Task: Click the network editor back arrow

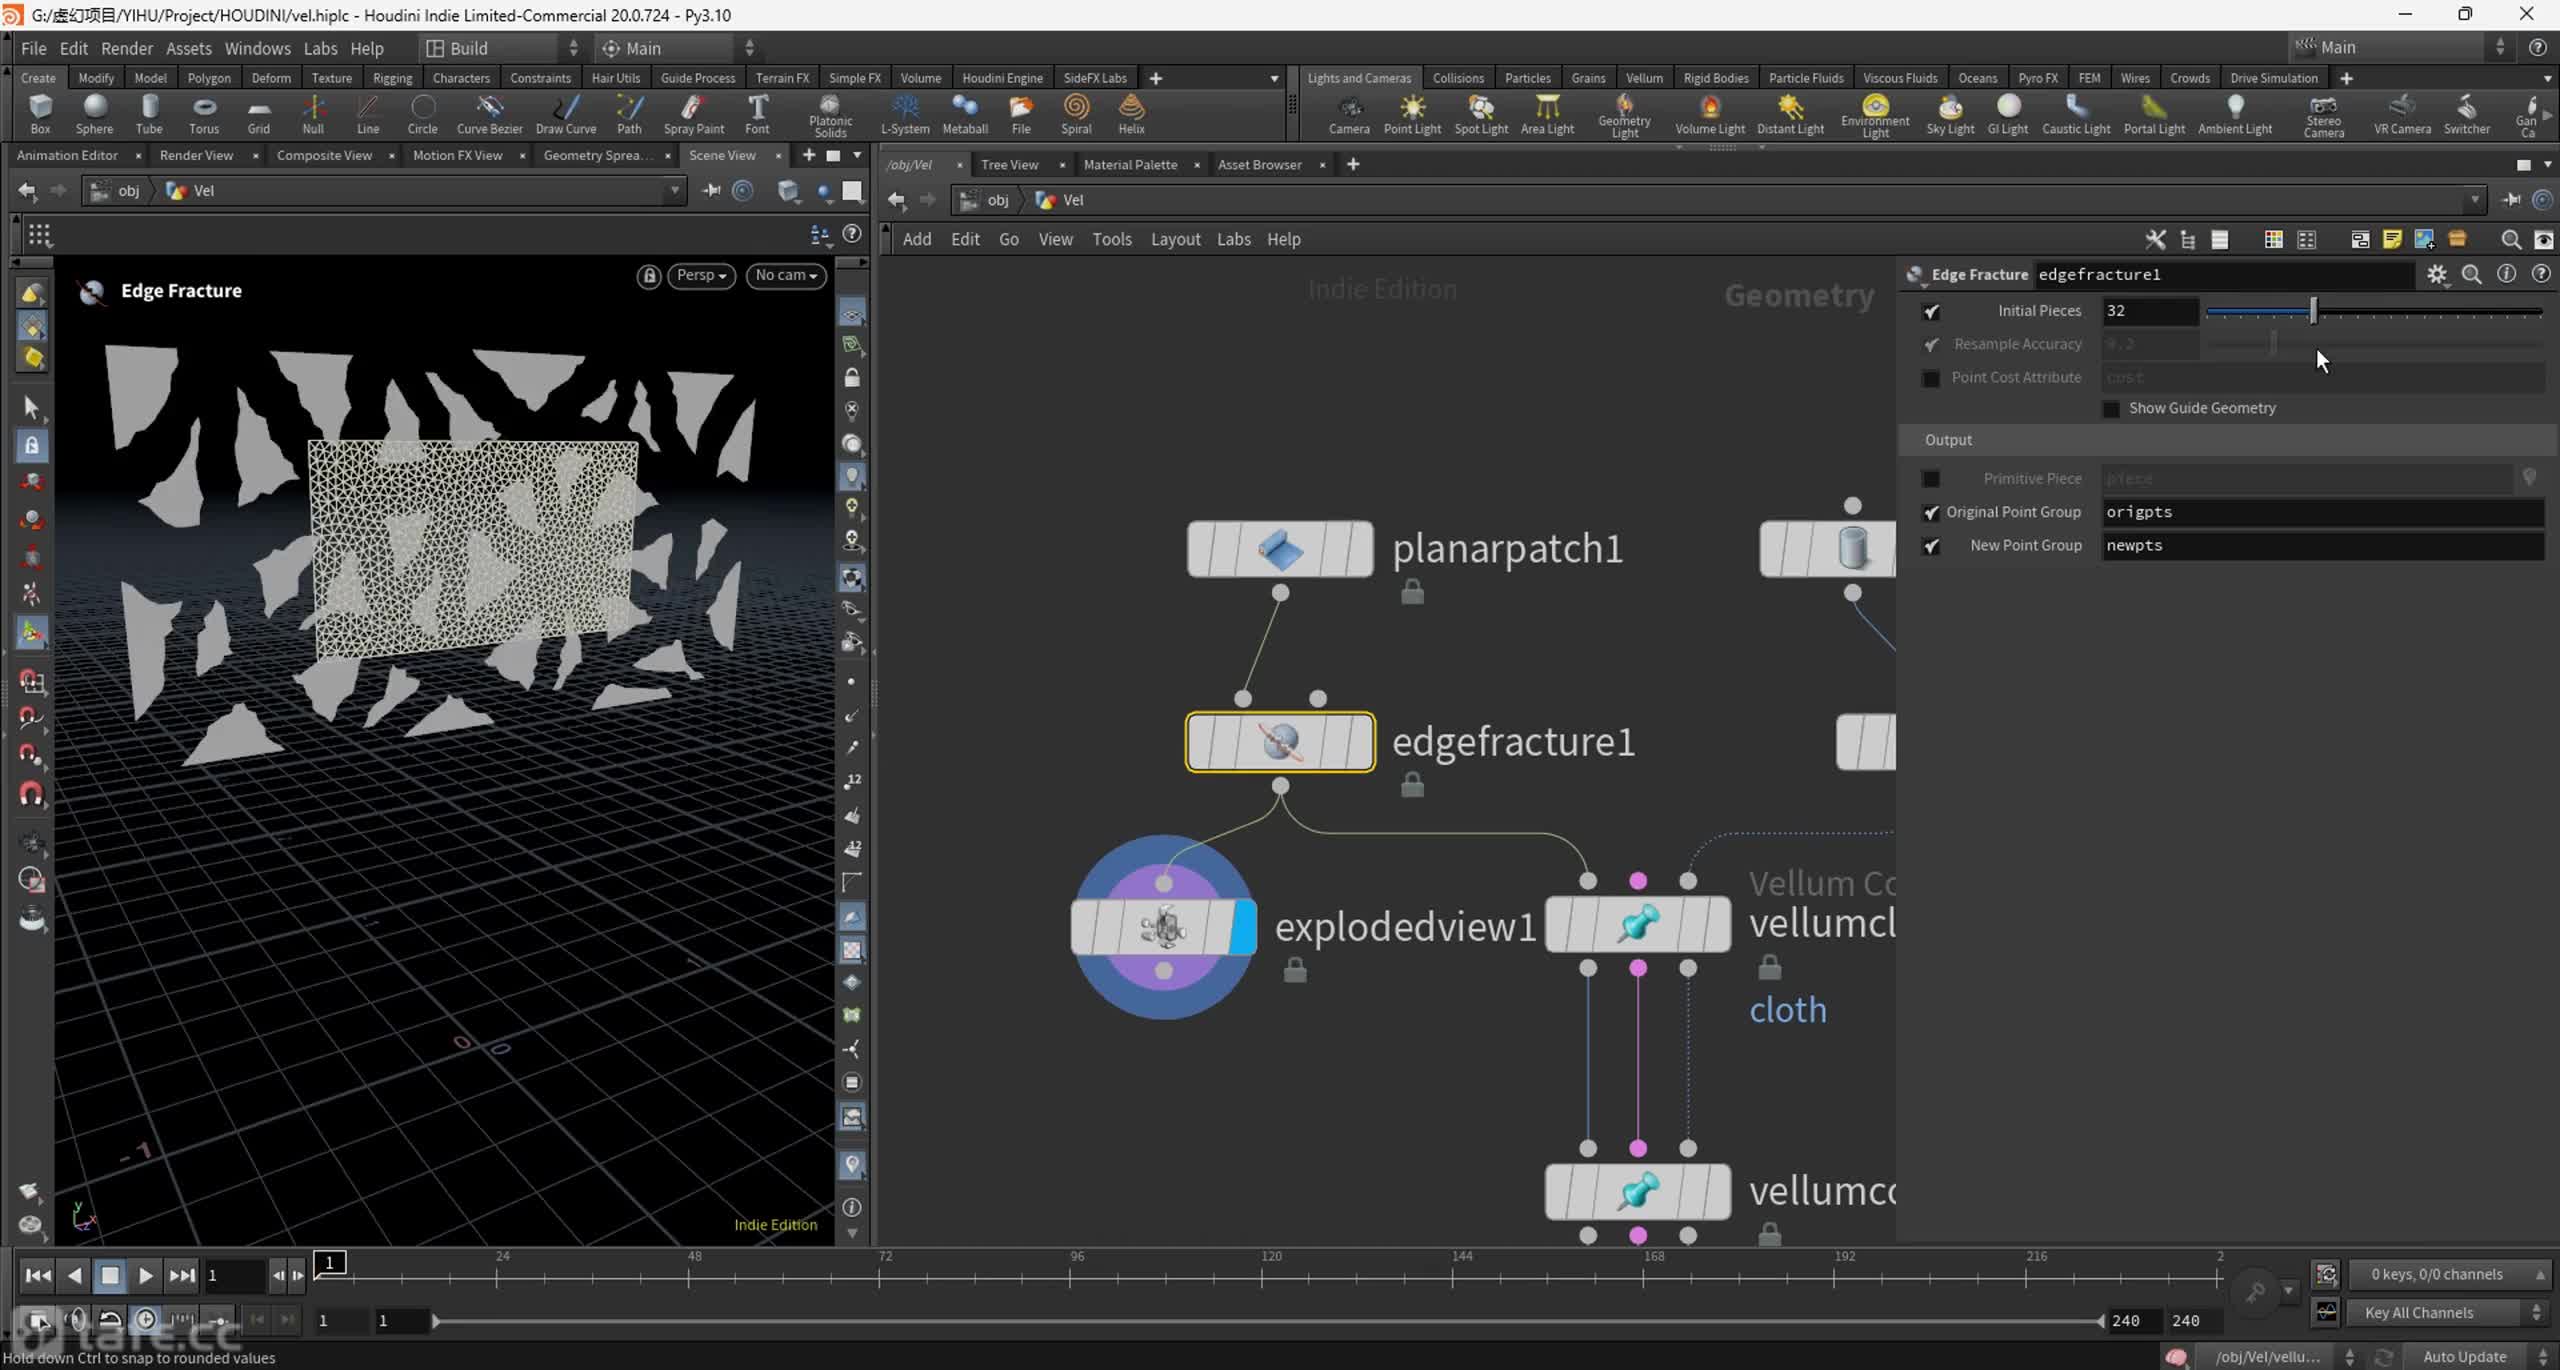Action: tap(897, 200)
